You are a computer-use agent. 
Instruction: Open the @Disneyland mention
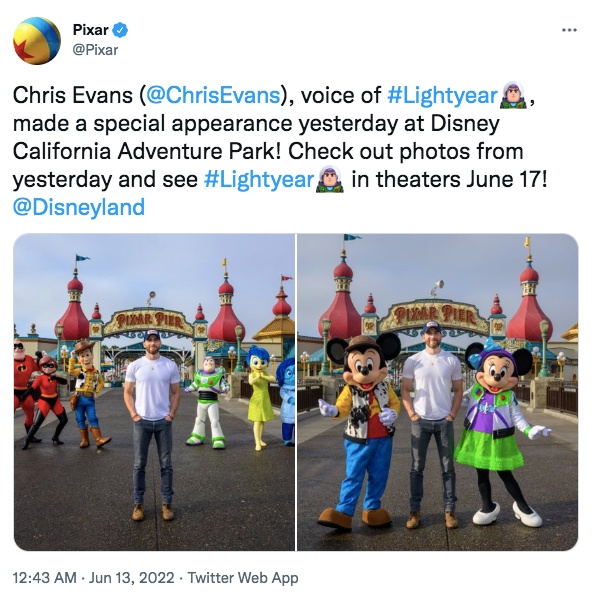click(x=79, y=207)
